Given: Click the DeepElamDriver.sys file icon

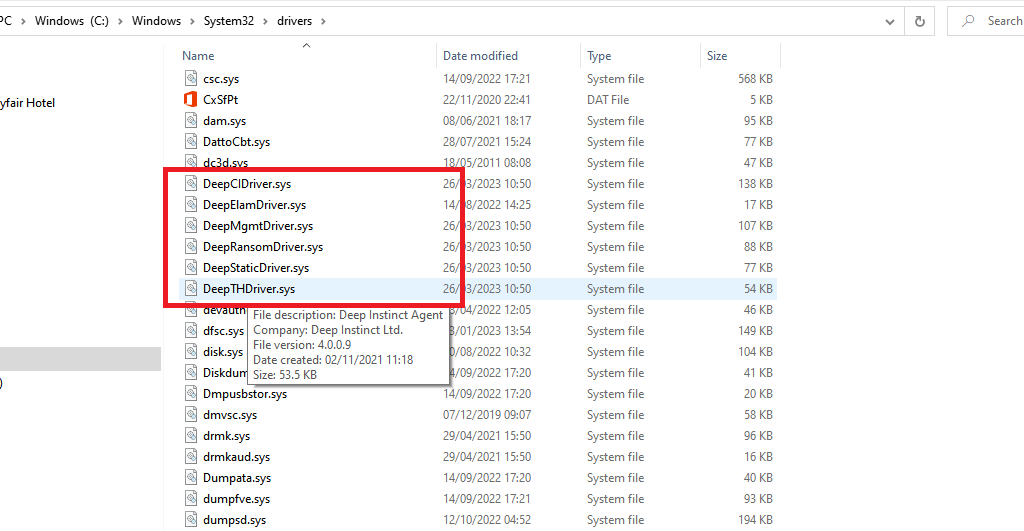Looking at the screenshot, I should pyautogui.click(x=191, y=204).
